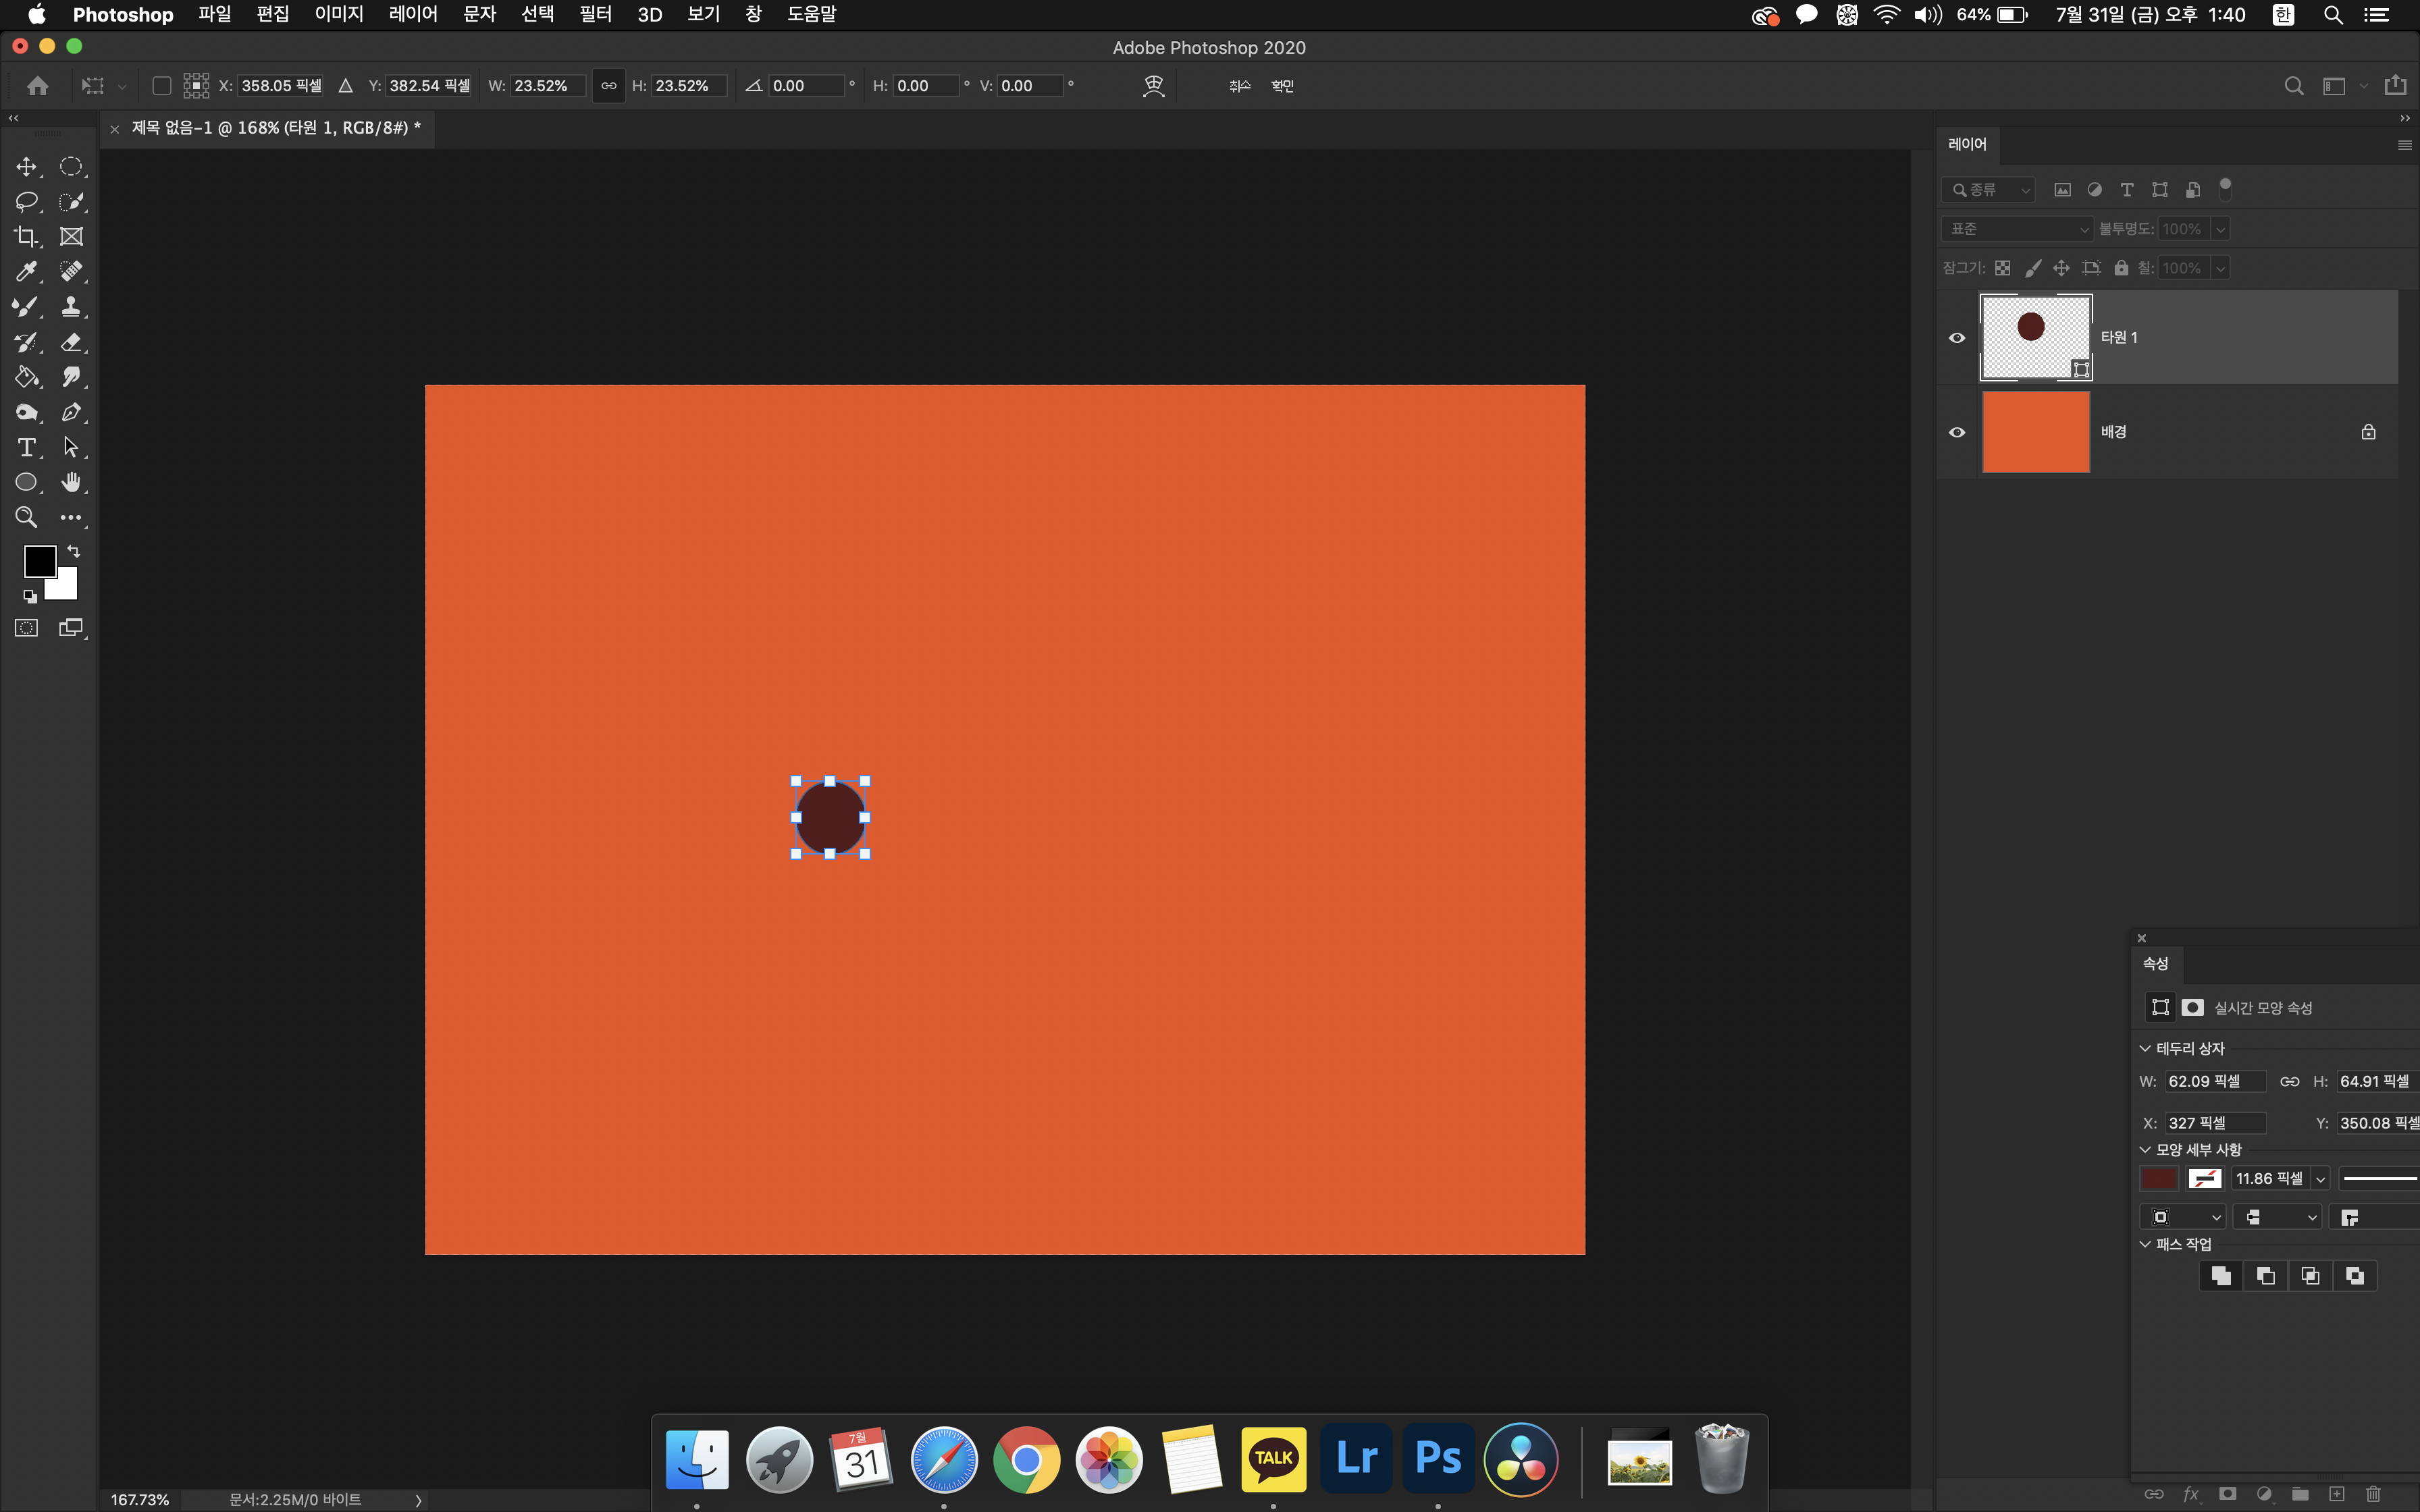
Task: Pick the Pen tool
Action: 71,412
